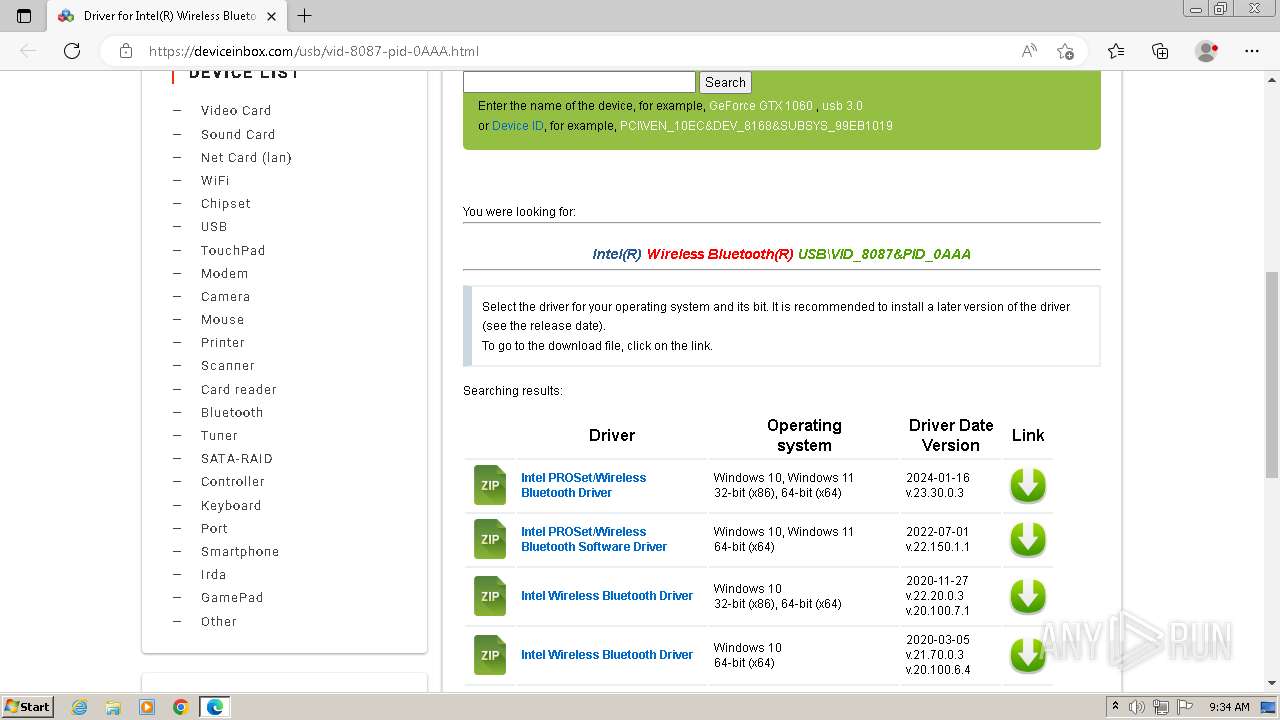The image size is (1280, 720).
Task: Open the Device ID link
Action: click(518, 126)
